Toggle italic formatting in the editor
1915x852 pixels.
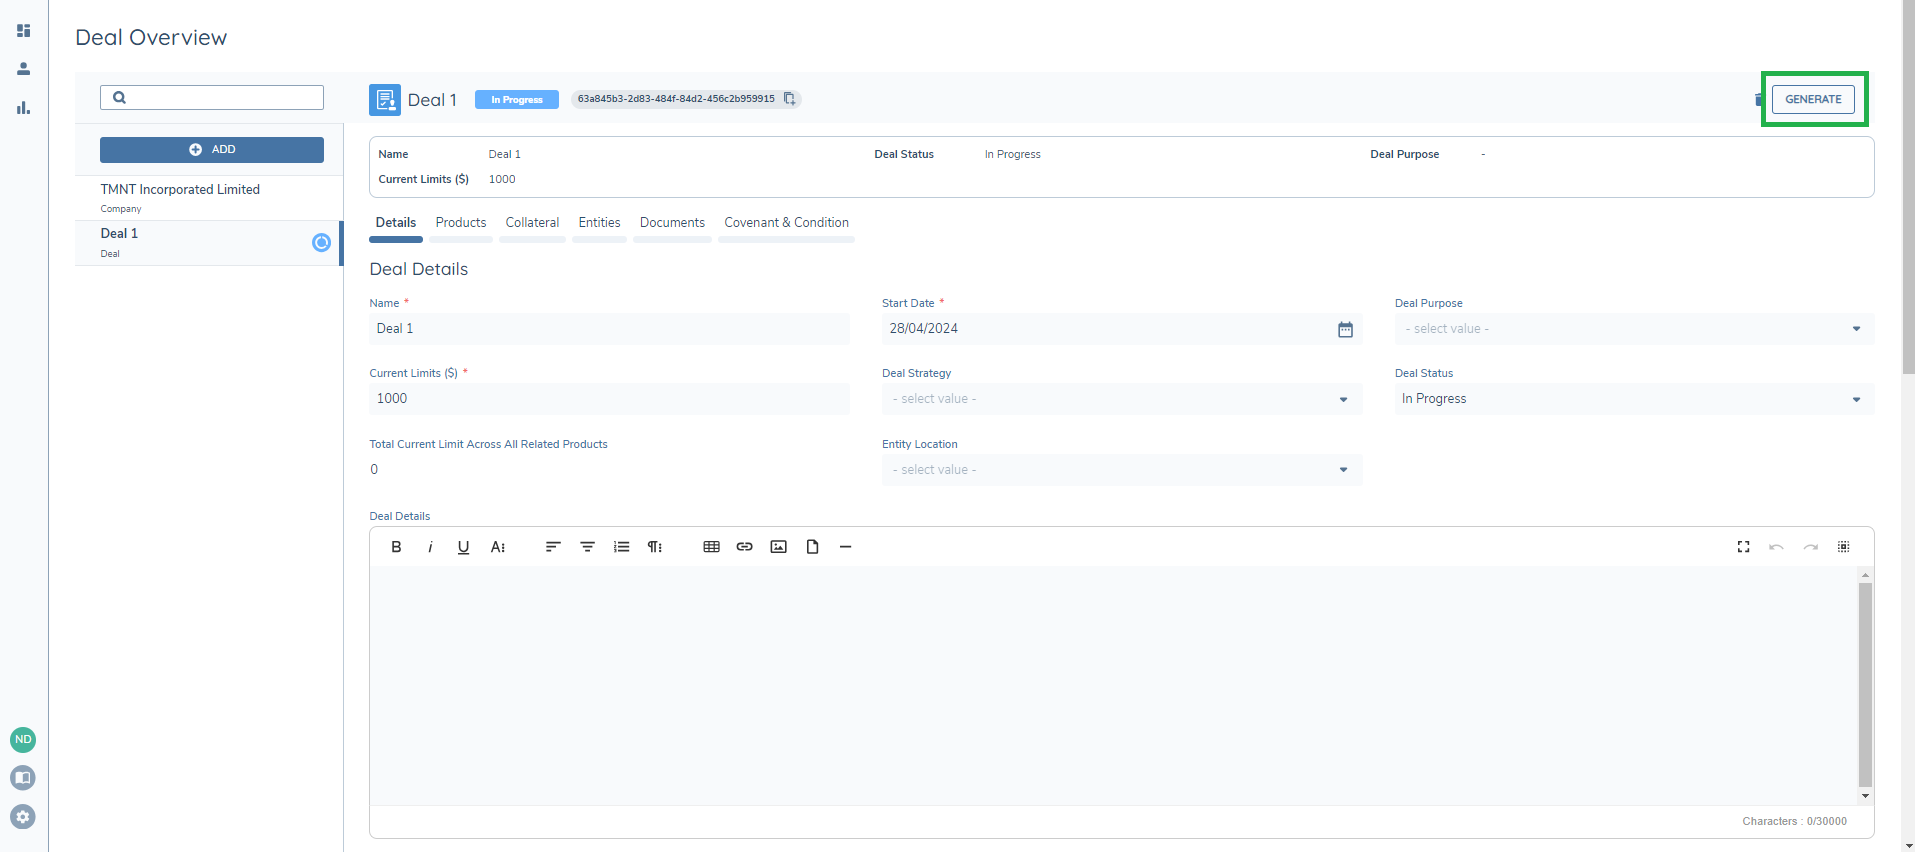point(430,547)
